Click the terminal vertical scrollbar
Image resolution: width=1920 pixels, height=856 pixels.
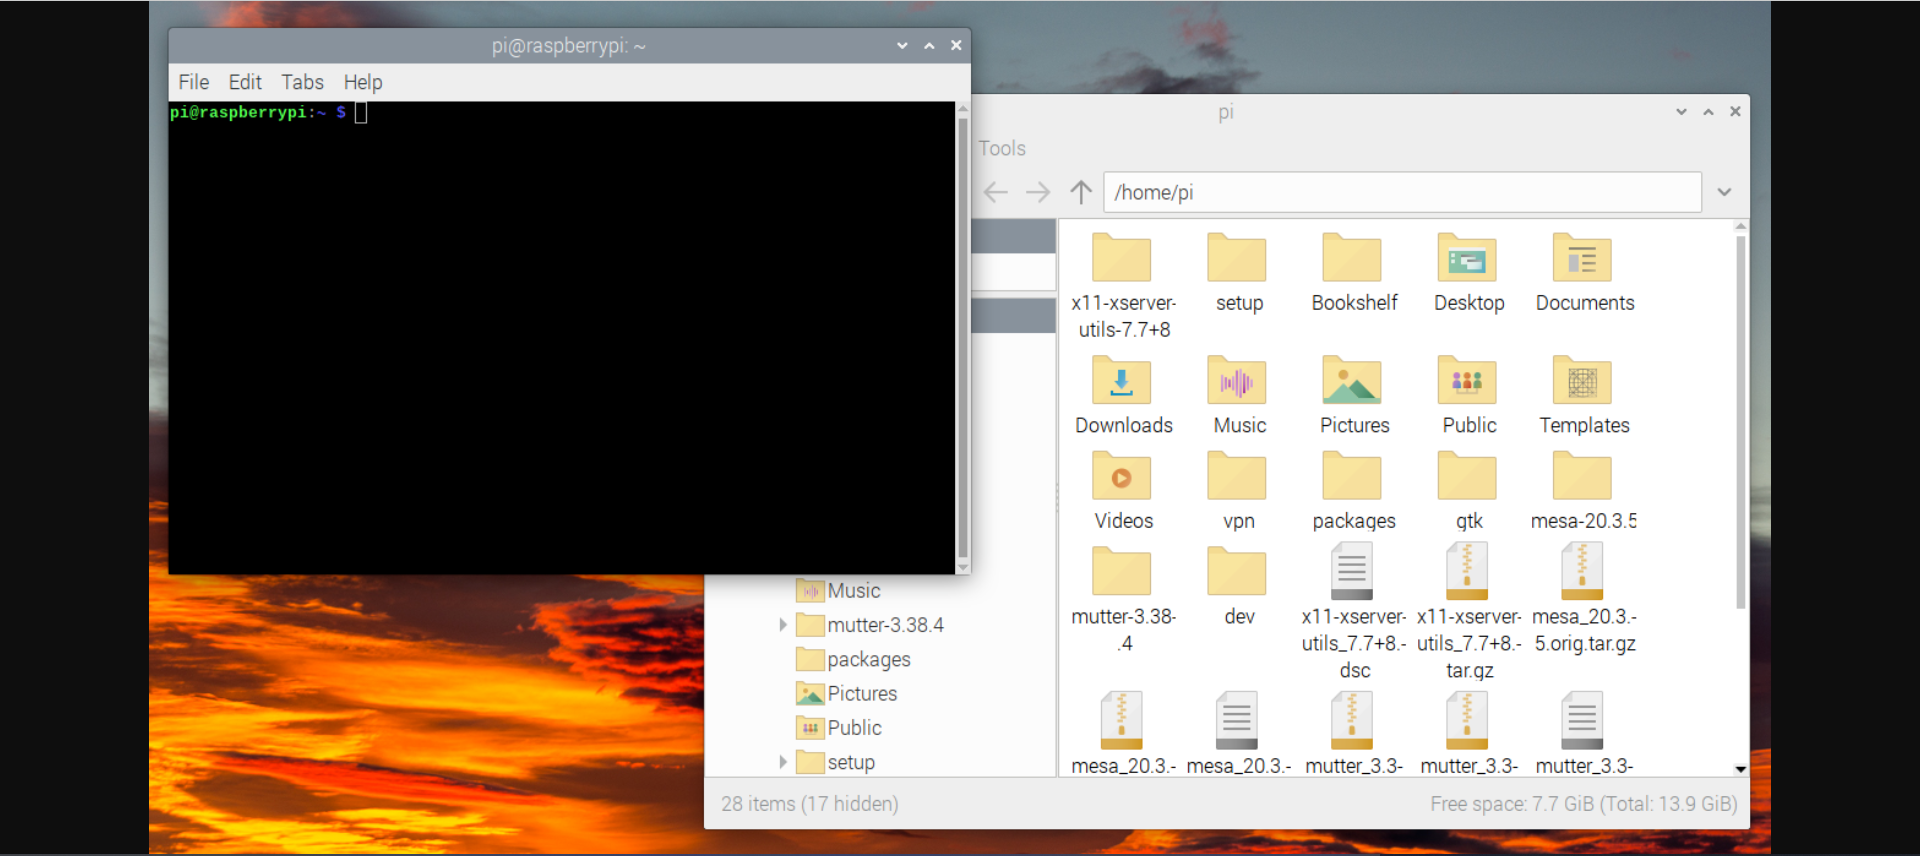point(963,338)
